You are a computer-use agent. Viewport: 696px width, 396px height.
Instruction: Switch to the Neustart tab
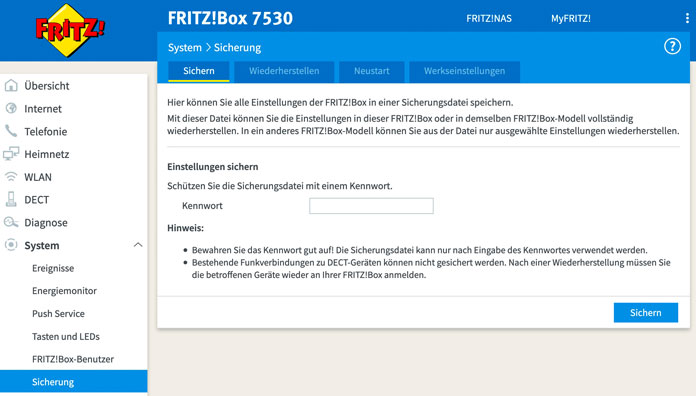[372, 71]
